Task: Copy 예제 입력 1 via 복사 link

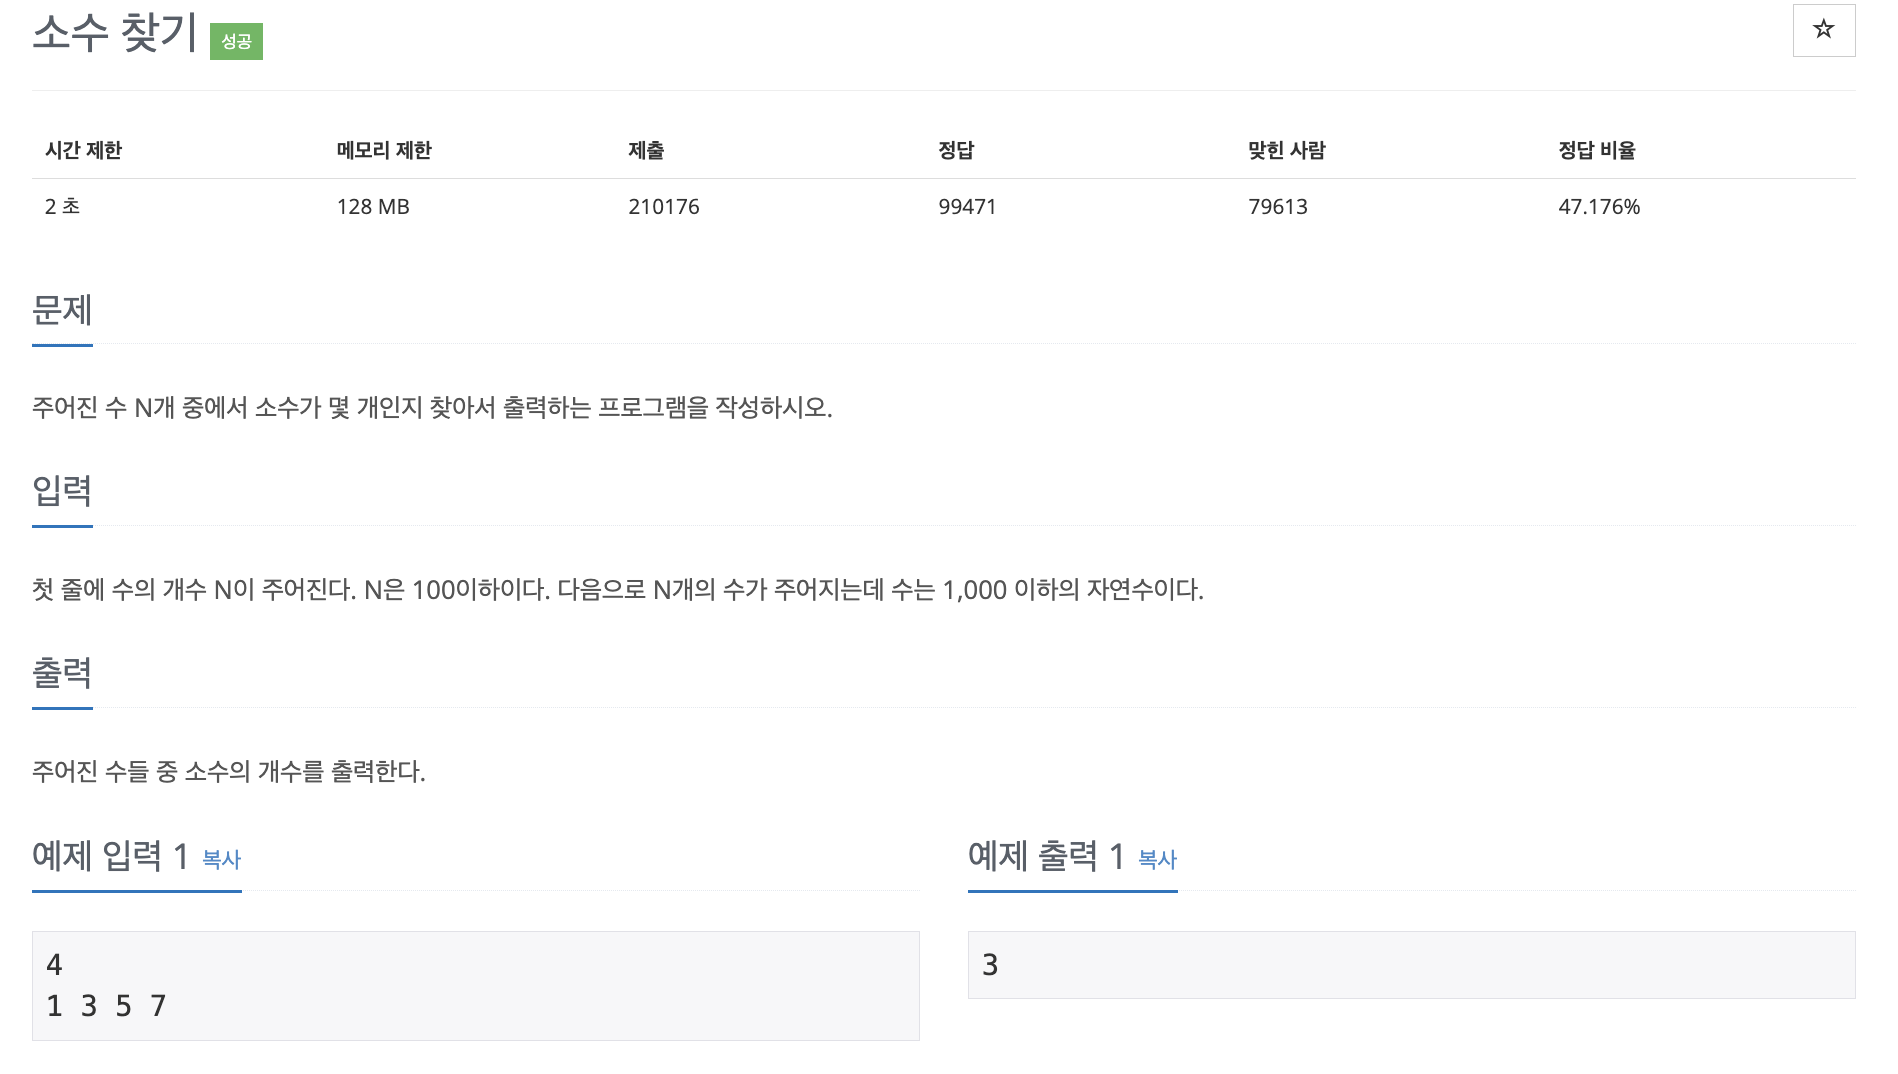Action: [x=221, y=859]
